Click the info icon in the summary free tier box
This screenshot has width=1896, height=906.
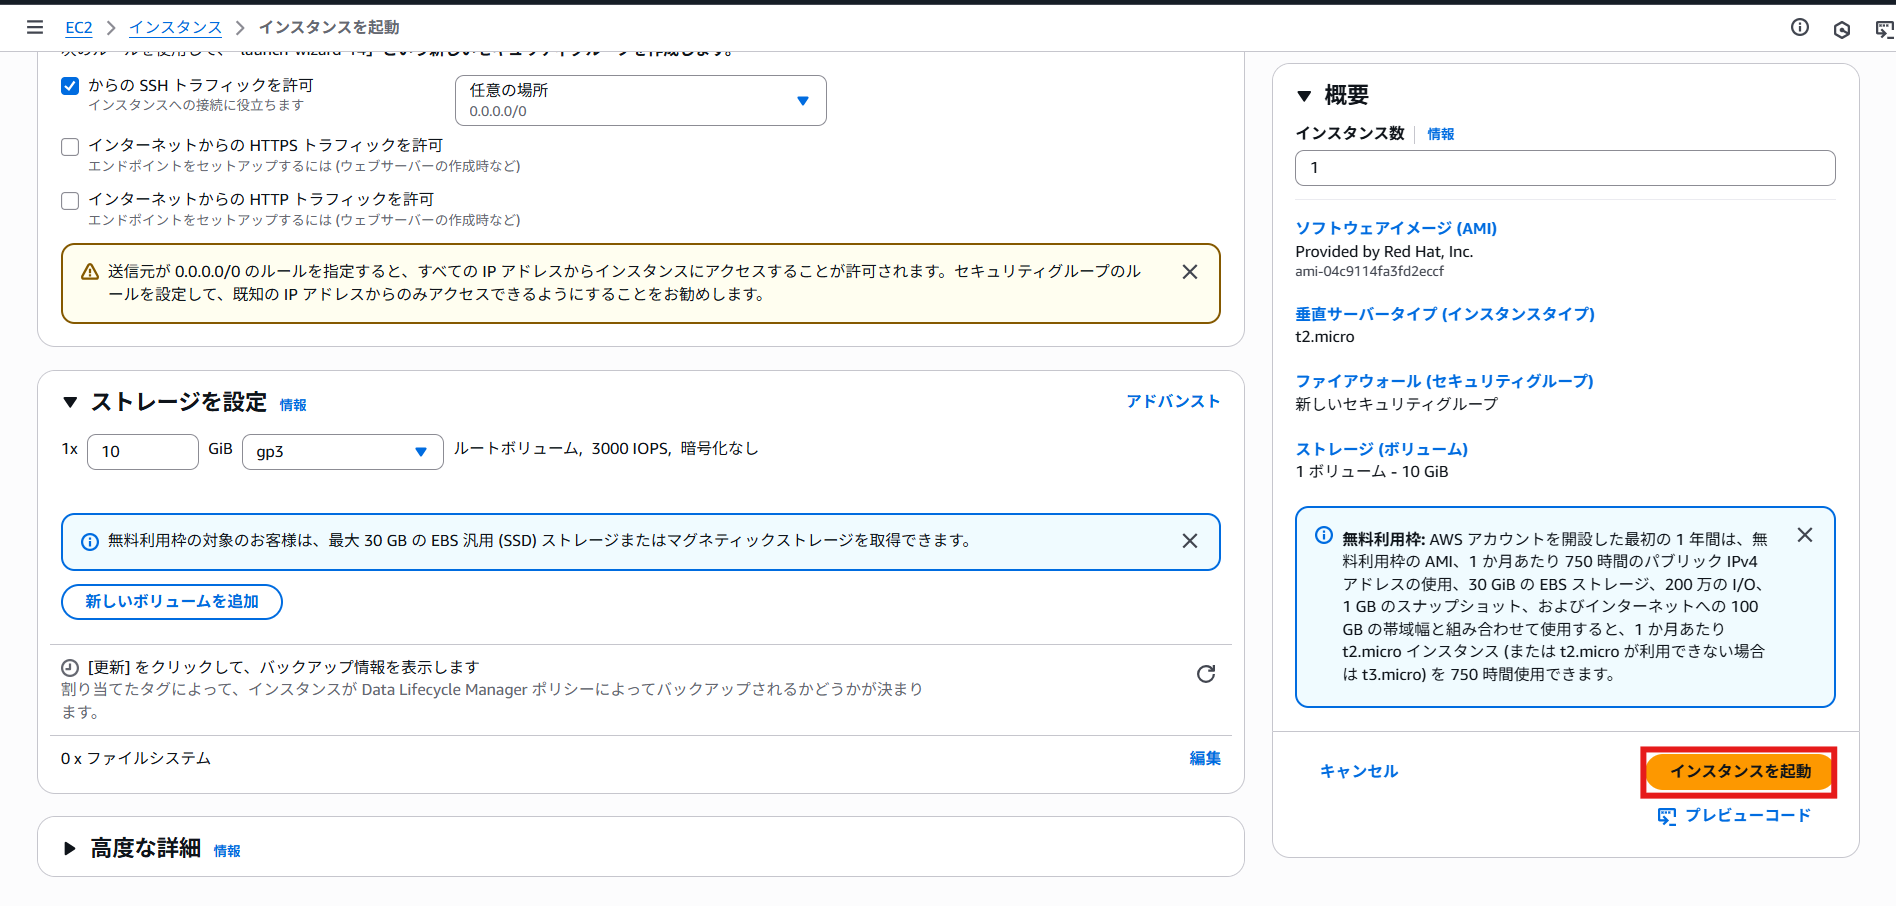(x=1324, y=535)
